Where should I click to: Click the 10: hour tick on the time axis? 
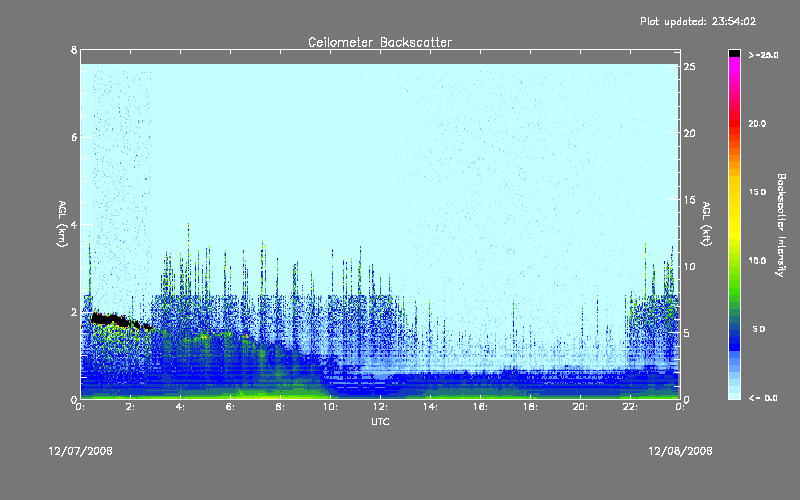coord(330,407)
